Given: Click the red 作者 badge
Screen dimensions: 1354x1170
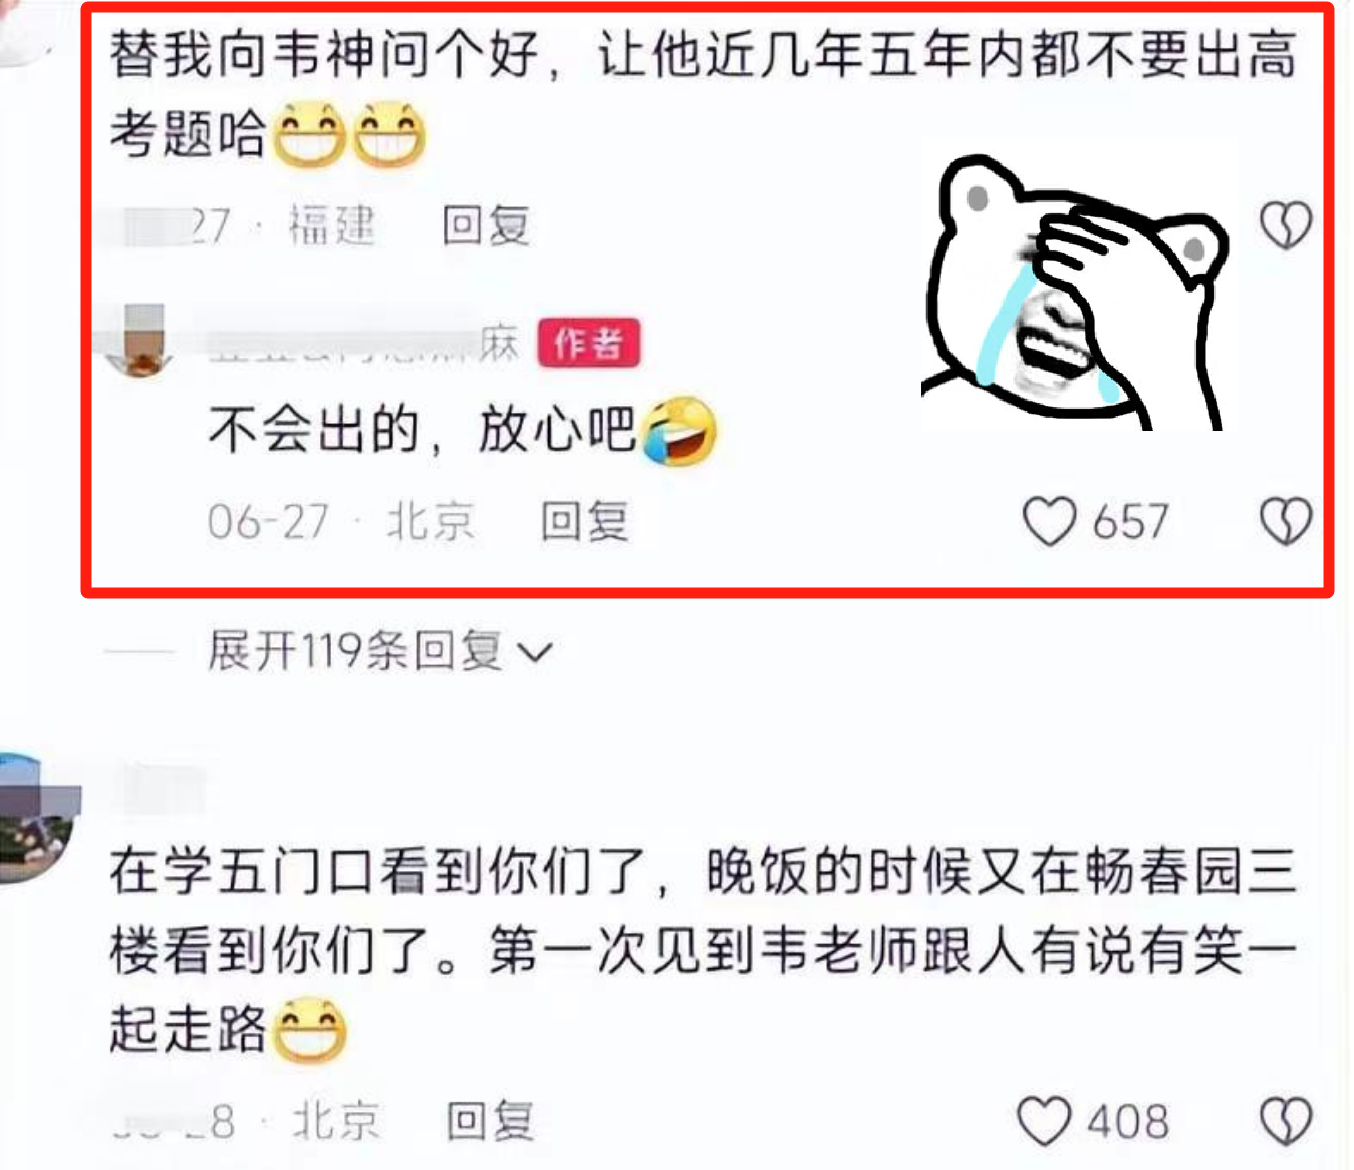Looking at the screenshot, I should 589,343.
